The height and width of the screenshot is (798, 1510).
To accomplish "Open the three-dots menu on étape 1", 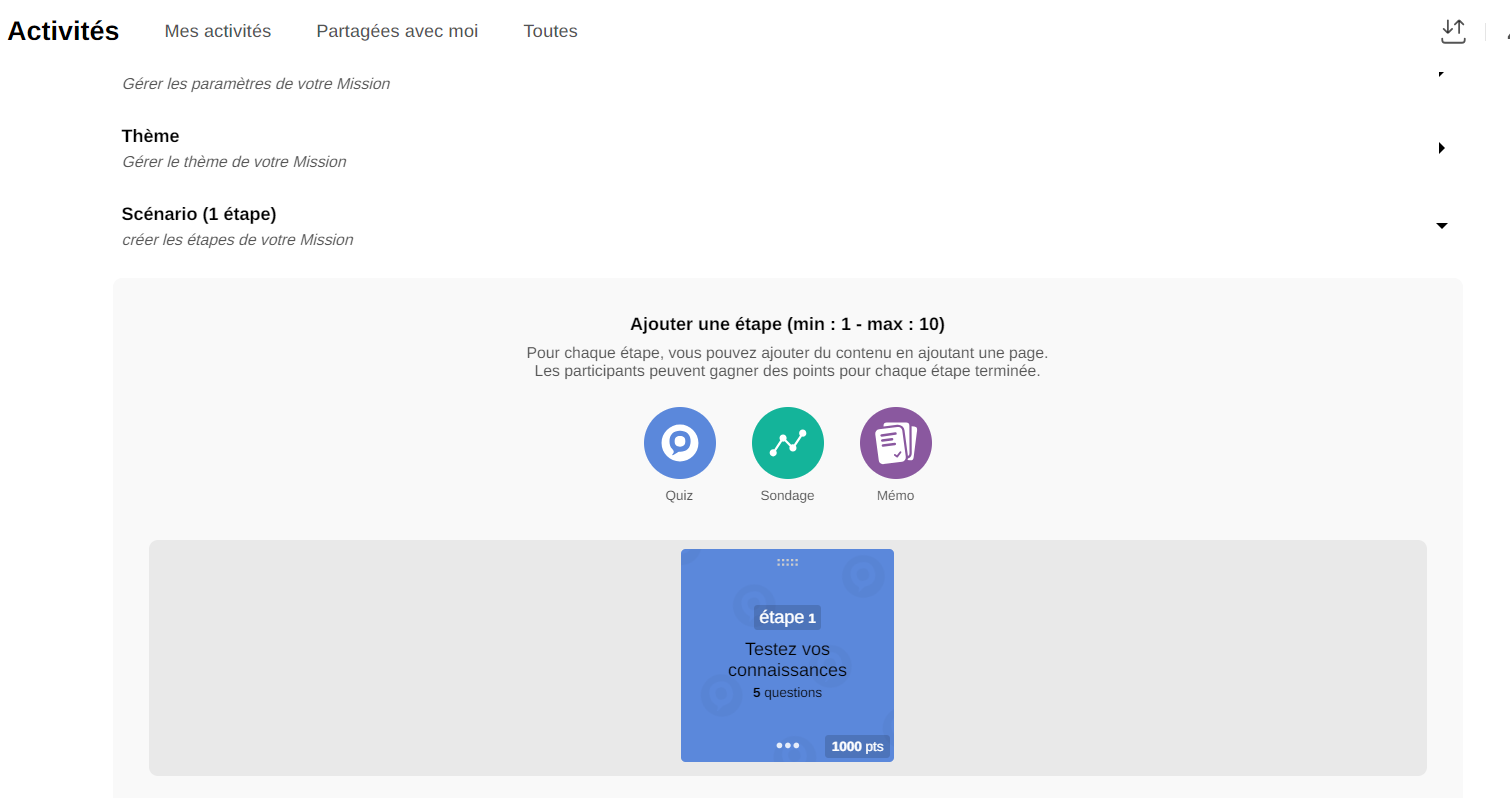I will coord(787,745).
